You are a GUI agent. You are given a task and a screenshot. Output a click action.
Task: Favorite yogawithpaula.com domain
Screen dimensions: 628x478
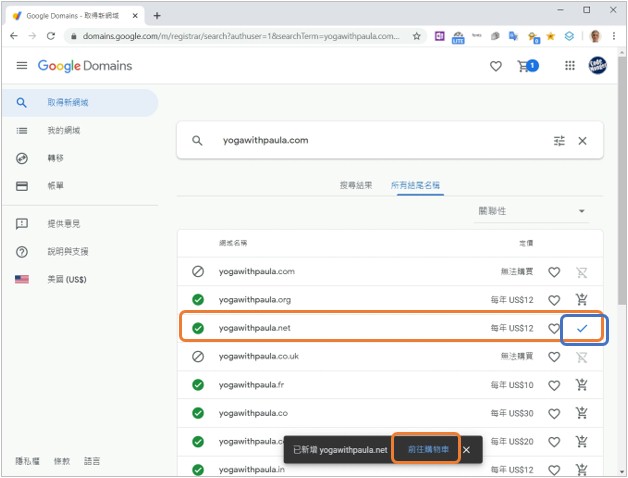tap(554, 272)
